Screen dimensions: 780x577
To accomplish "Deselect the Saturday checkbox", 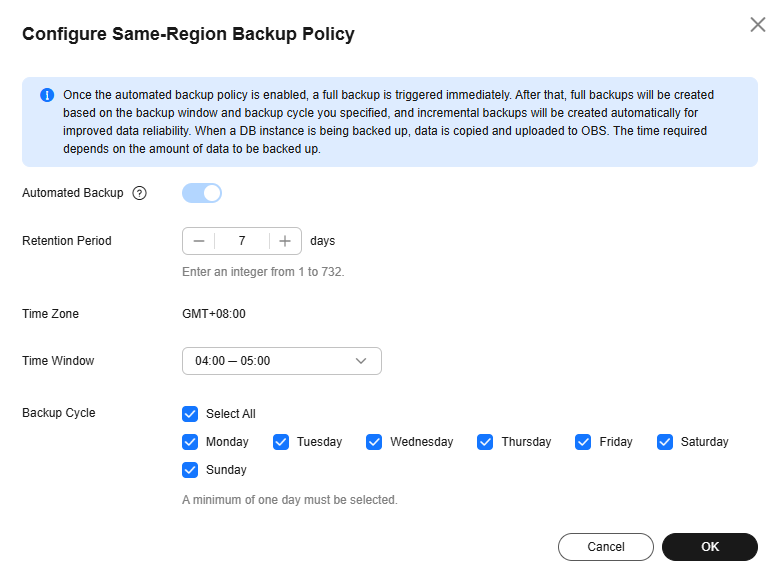I will coord(665,442).
